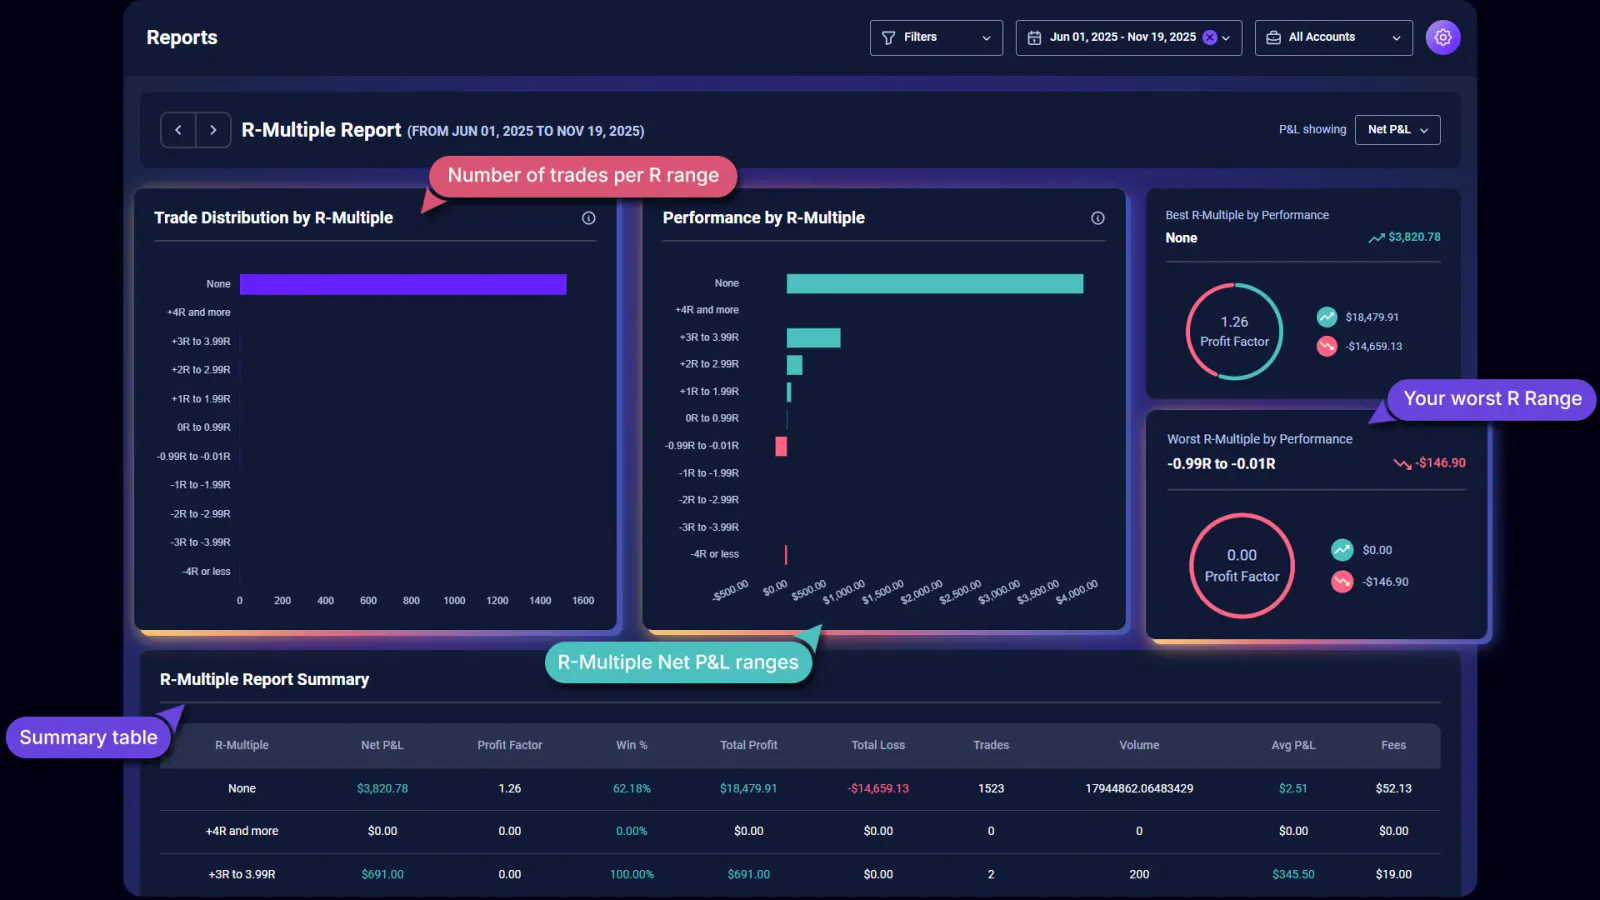Click the +3R to 3.99R teal bar
Image resolution: width=1600 pixels, height=900 pixels.
[x=813, y=338]
